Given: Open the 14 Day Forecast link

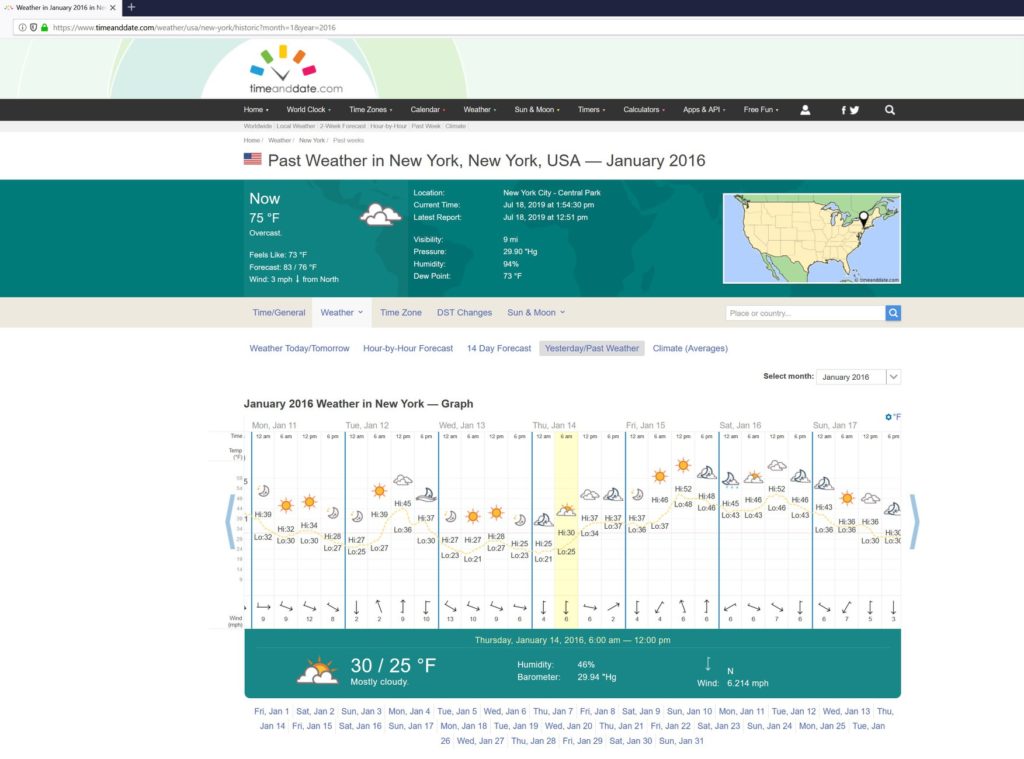Looking at the screenshot, I should (x=499, y=349).
